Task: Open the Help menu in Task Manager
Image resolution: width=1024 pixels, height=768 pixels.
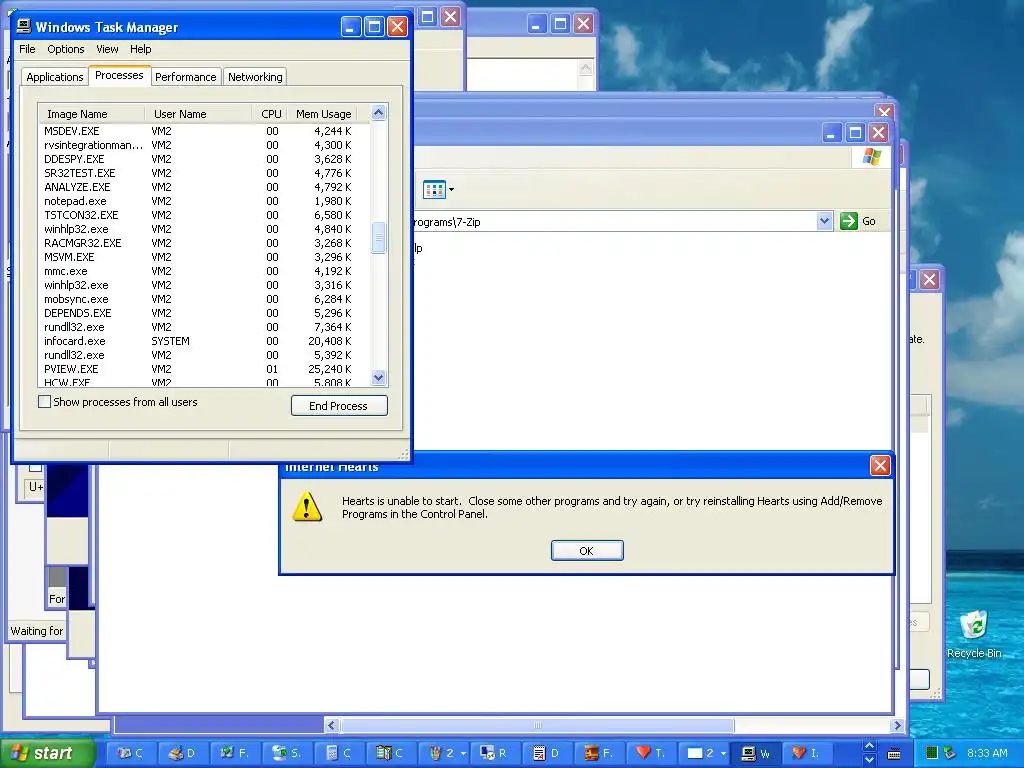Action: click(140, 49)
